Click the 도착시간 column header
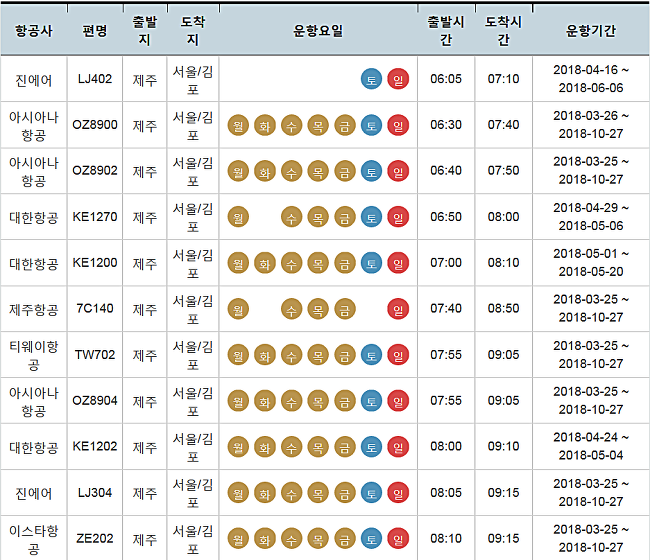Viewport: 650px width, 560px height. click(x=503, y=31)
